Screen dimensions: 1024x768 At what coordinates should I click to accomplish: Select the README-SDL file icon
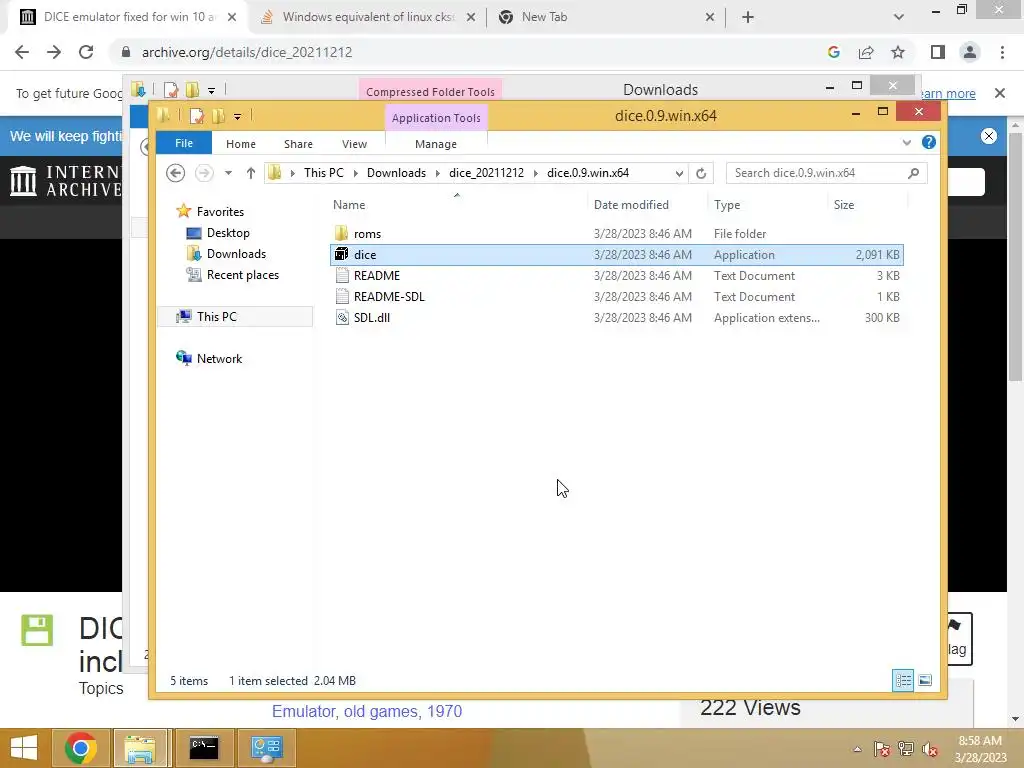(x=342, y=296)
